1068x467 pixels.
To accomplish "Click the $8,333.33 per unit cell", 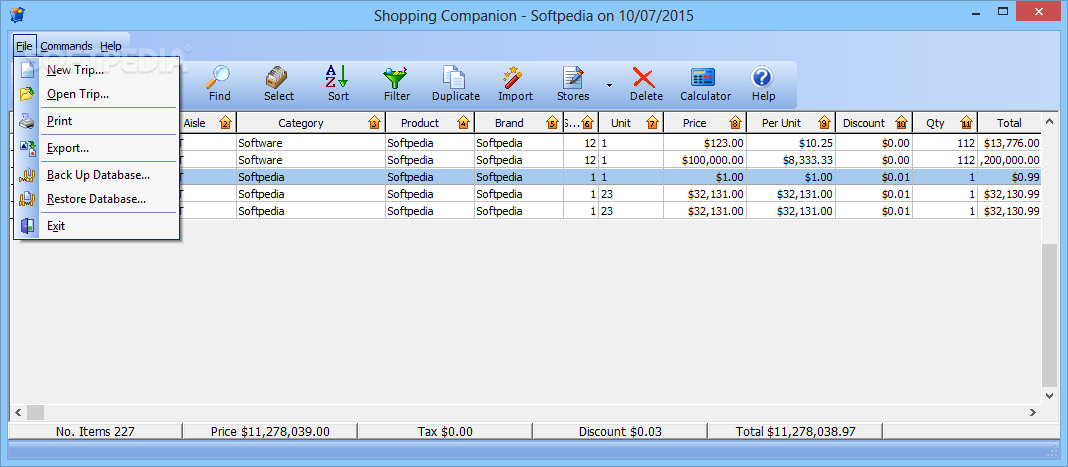I will (791, 160).
